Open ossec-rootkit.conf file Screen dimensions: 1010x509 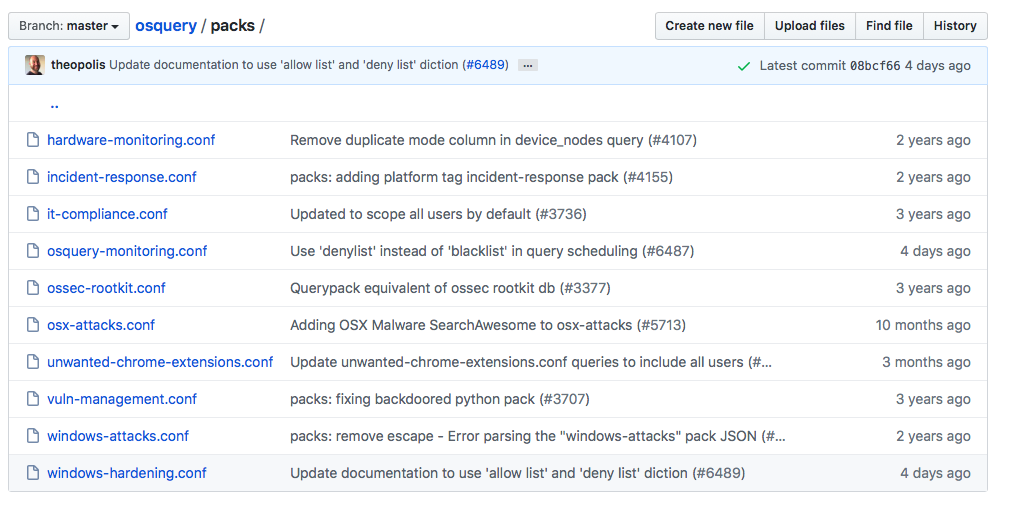[106, 288]
